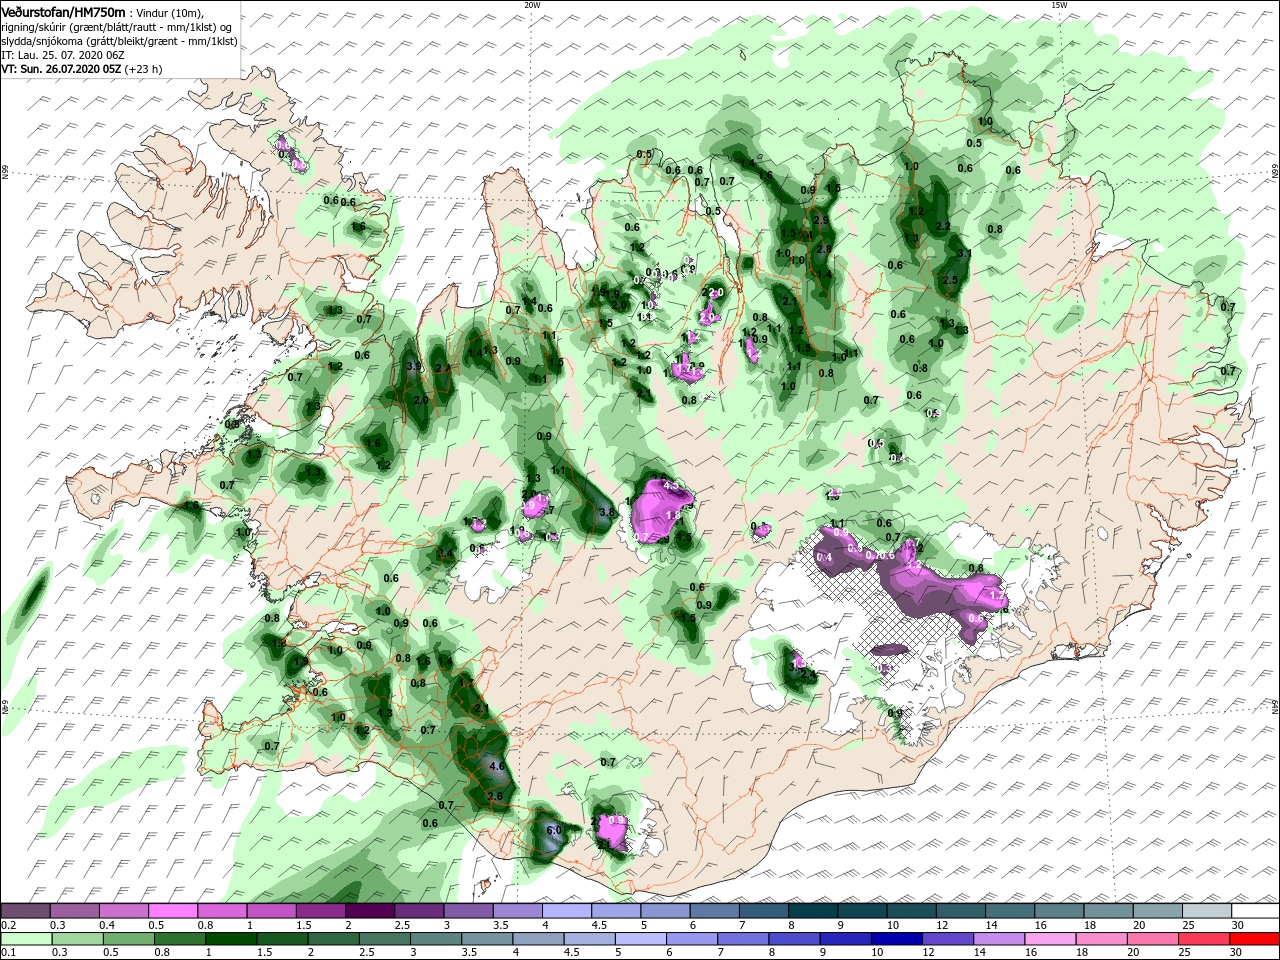
Task: Click the 'Veðurstofan/HM750m' map title
Action: pos(63,12)
